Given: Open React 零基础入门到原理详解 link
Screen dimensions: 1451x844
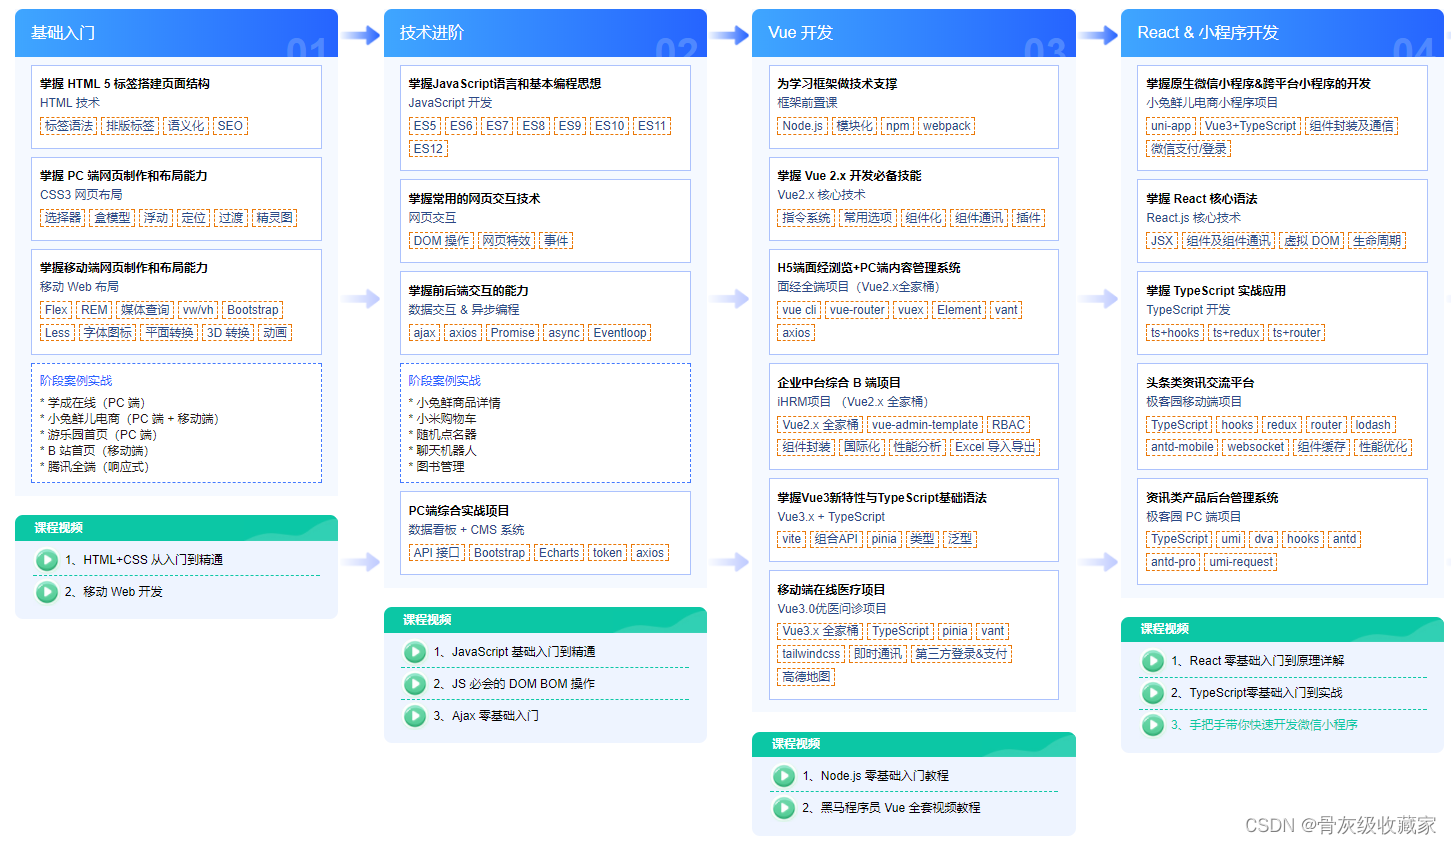Looking at the screenshot, I should [x=1258, y=661].
